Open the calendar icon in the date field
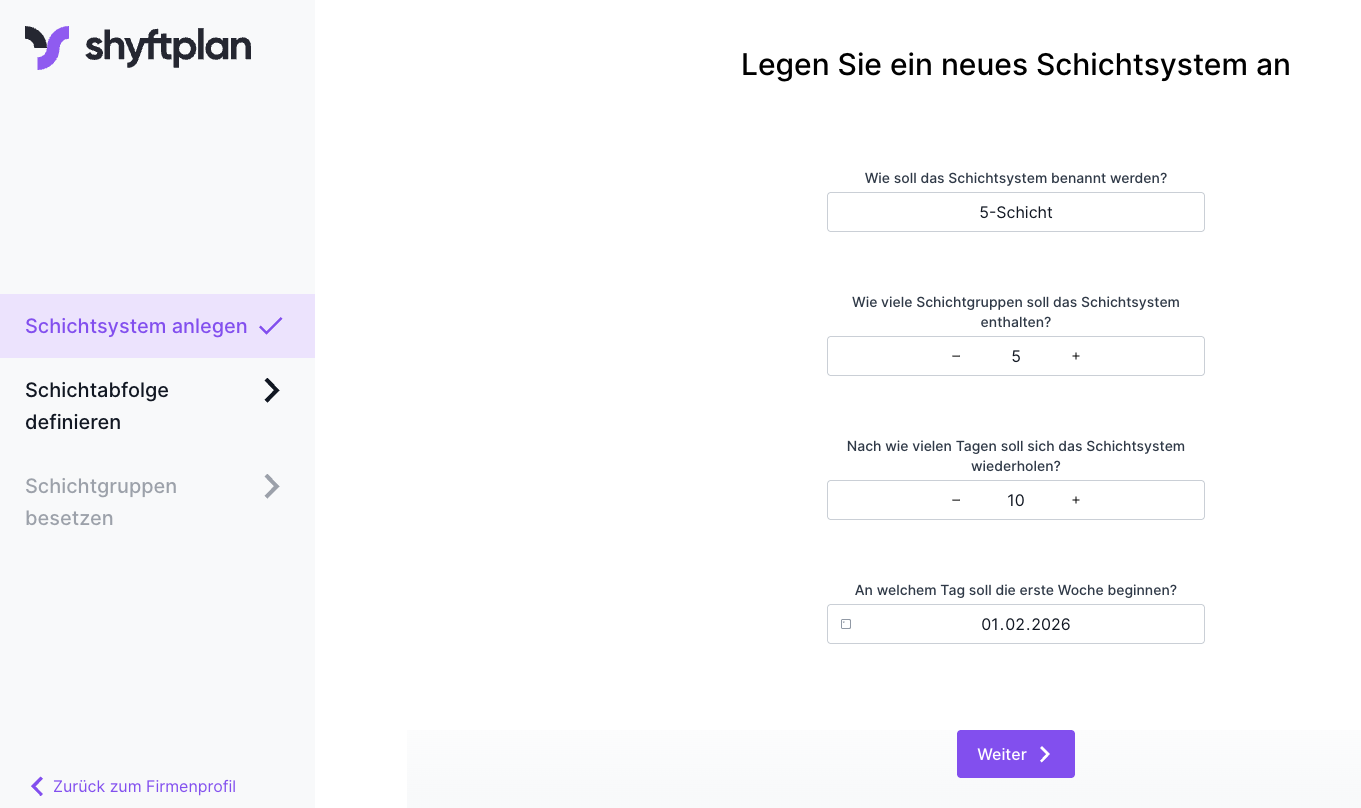This screenshot has height=808, width=1361. click(846, 624)
